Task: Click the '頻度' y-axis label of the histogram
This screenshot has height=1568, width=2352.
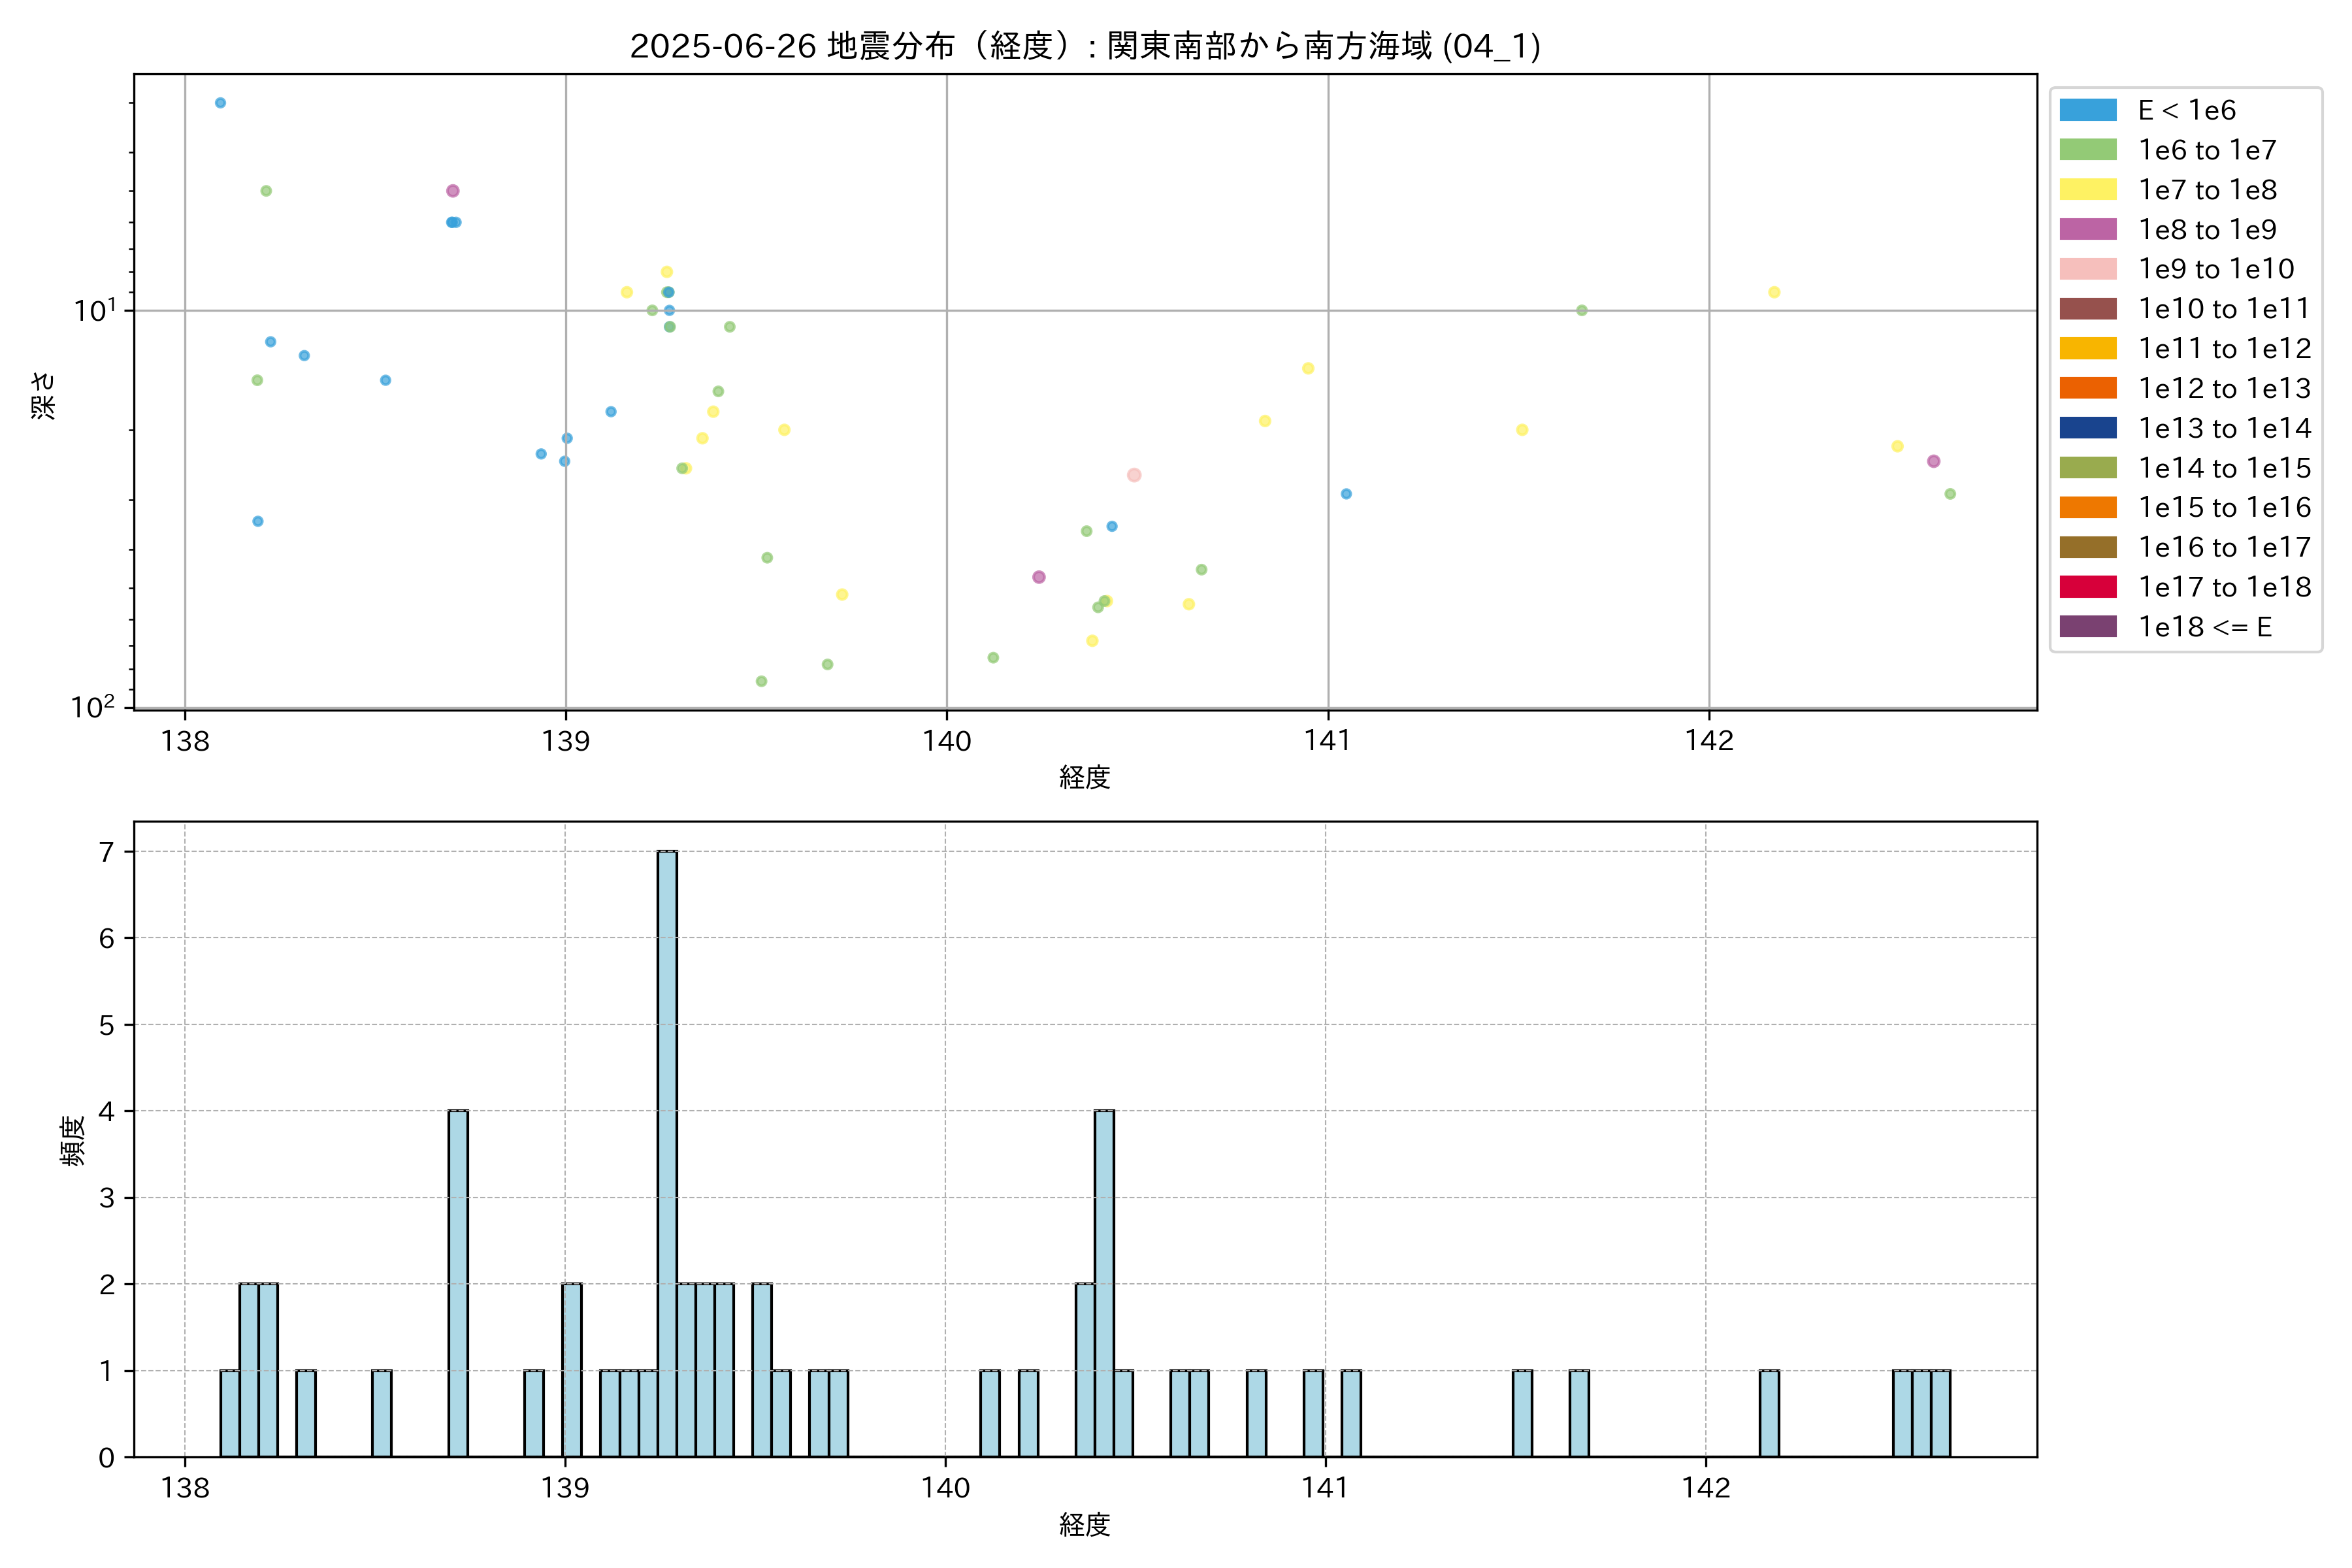Action: (x=72, y=1141)
